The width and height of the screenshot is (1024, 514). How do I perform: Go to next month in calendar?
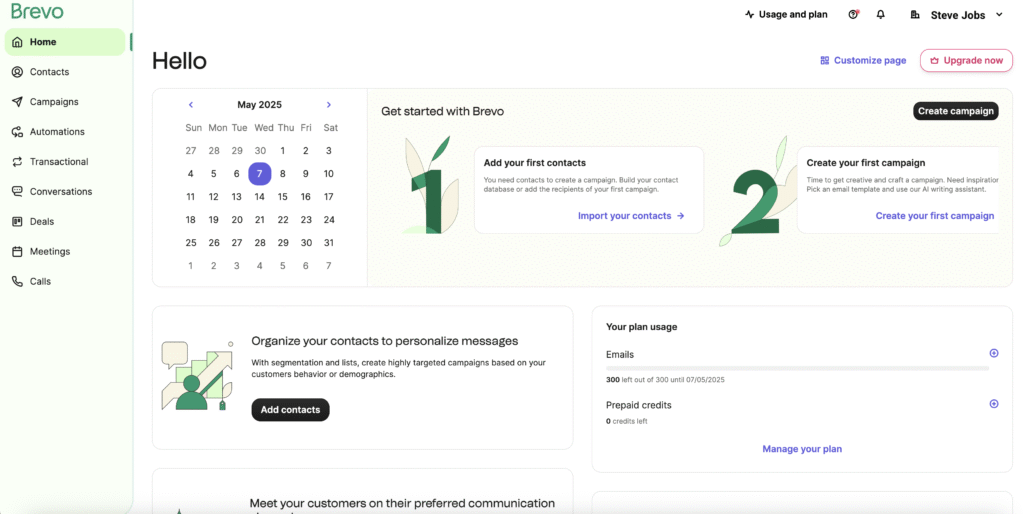(x=328, y=104)
